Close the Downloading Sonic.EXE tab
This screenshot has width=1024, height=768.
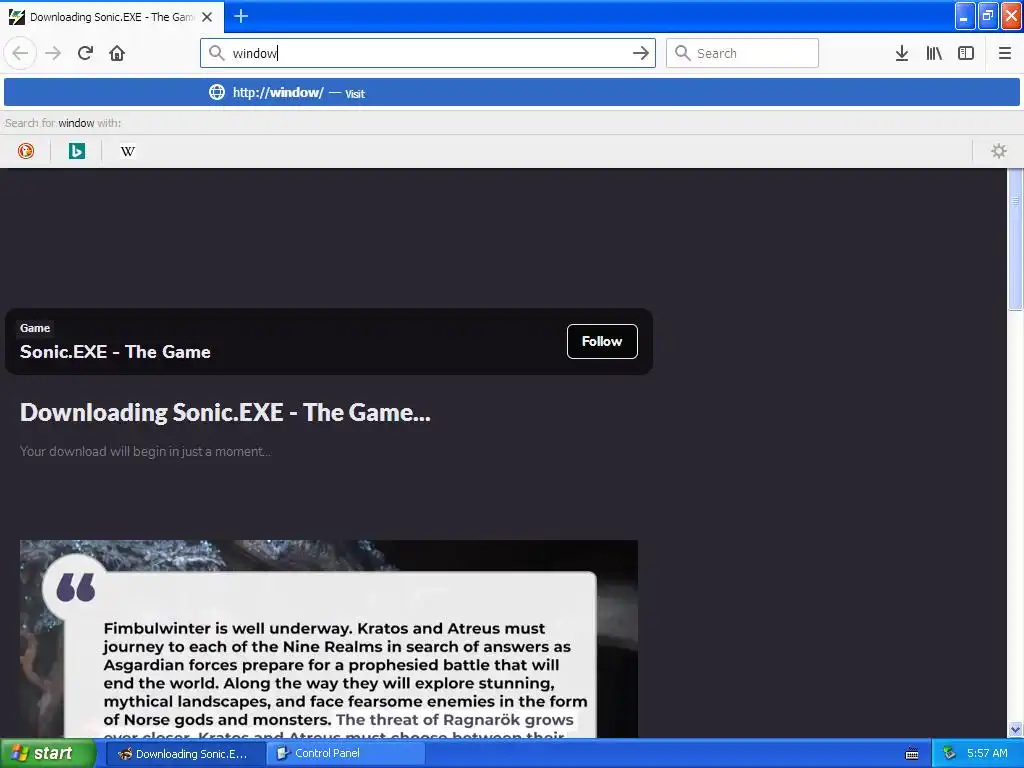click(207, 17)
